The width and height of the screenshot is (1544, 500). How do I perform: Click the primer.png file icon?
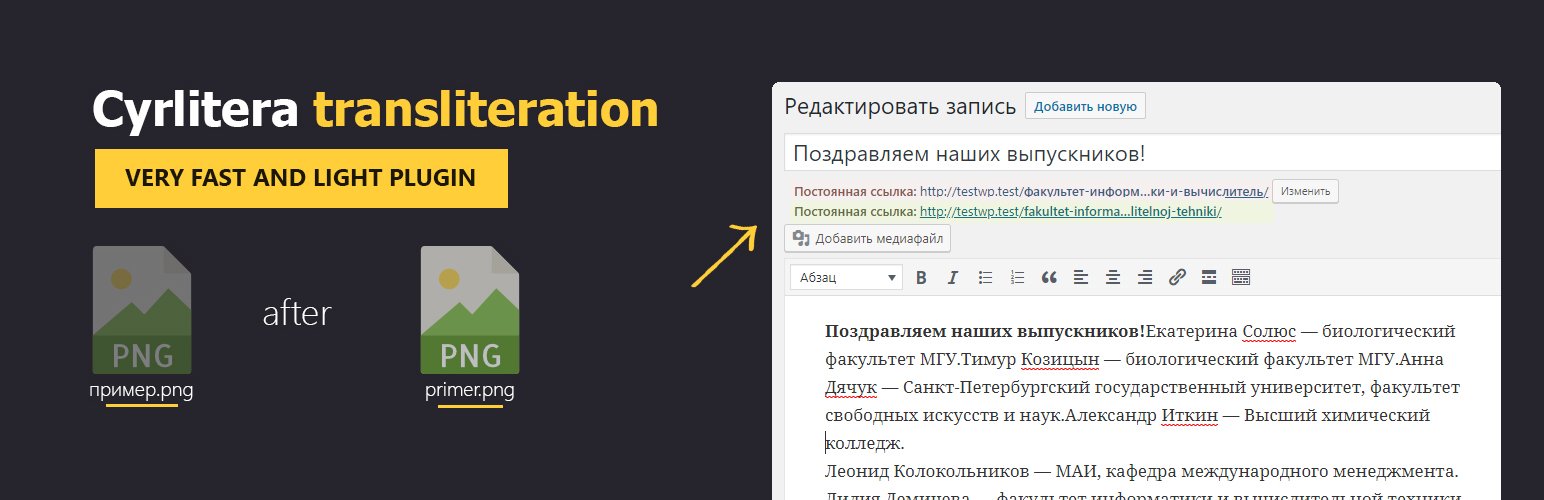(470, 310)
